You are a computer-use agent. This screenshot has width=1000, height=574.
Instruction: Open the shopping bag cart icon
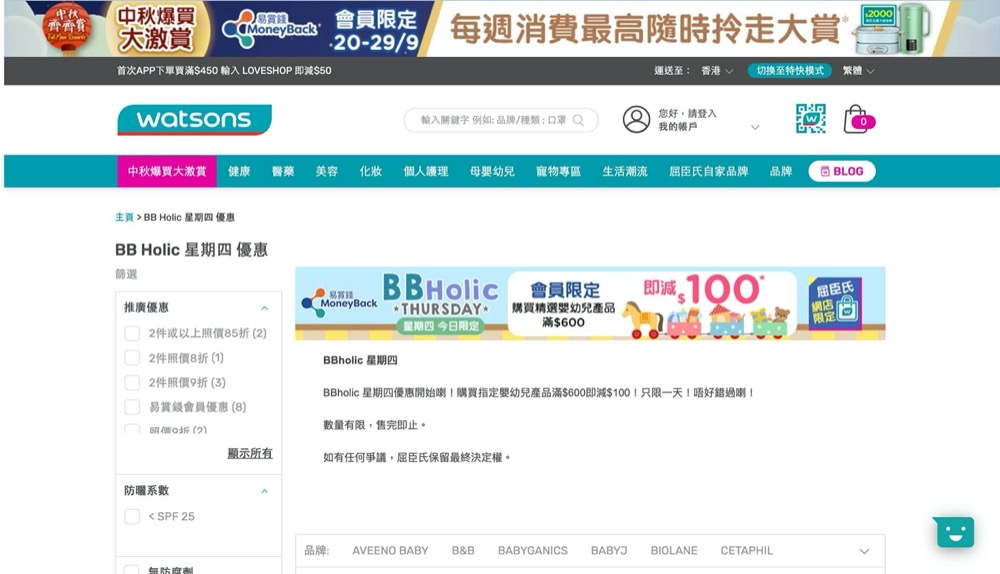(858, 119)
